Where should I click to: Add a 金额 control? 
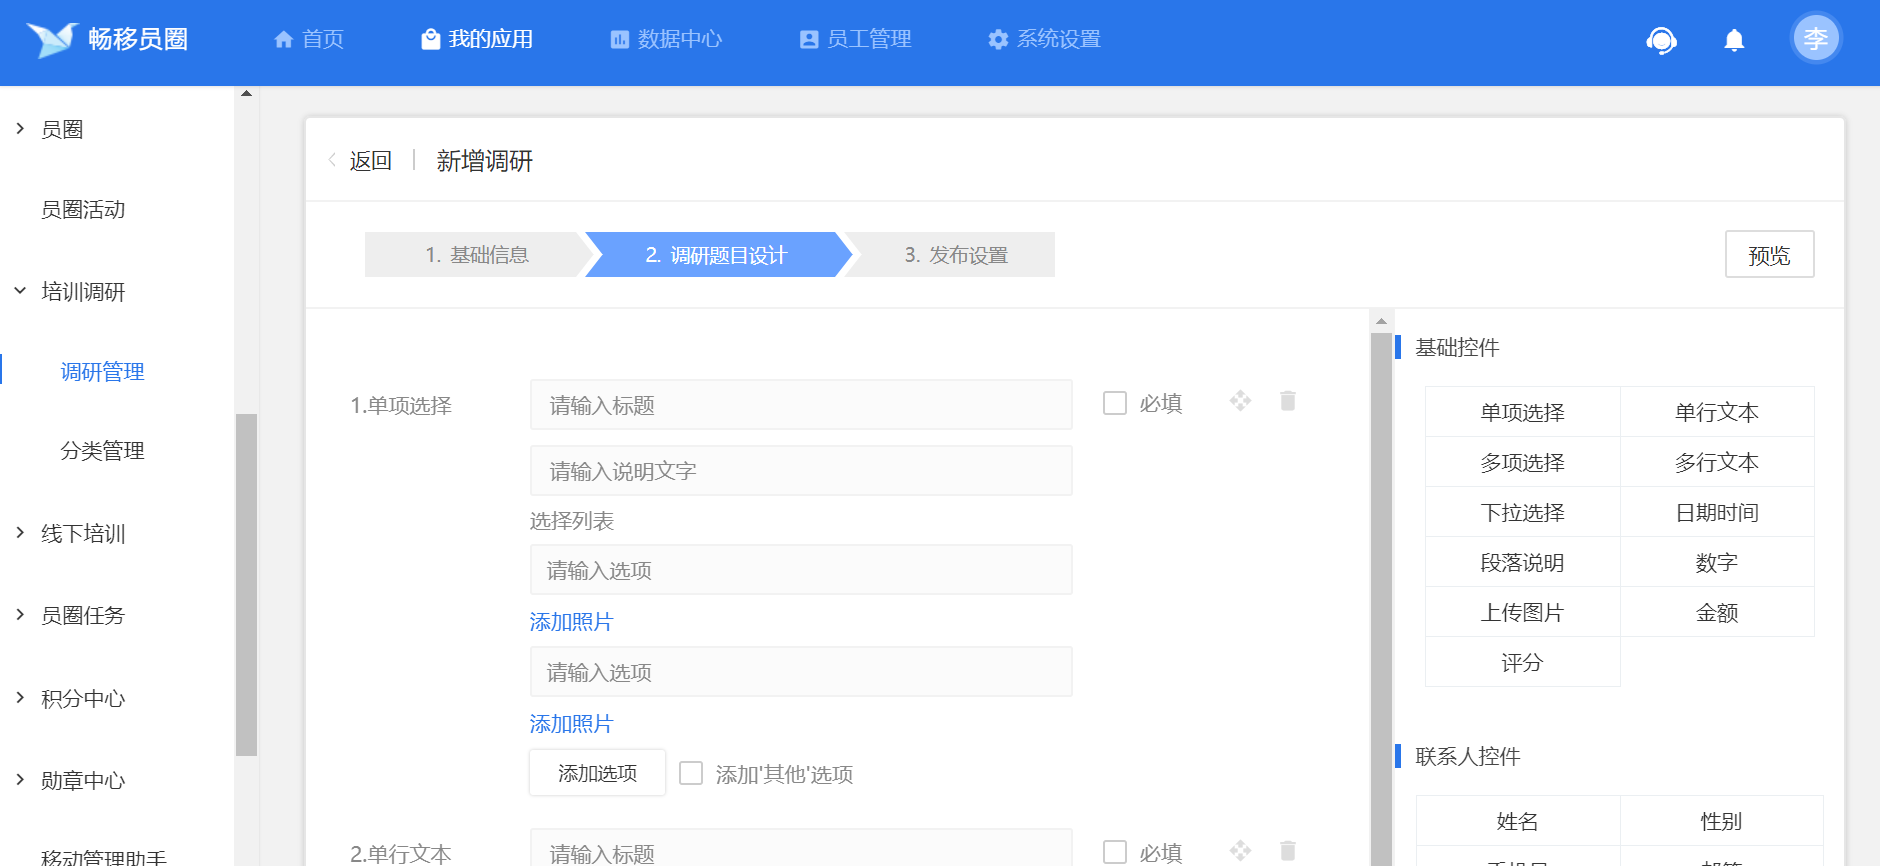(1717, 612)
